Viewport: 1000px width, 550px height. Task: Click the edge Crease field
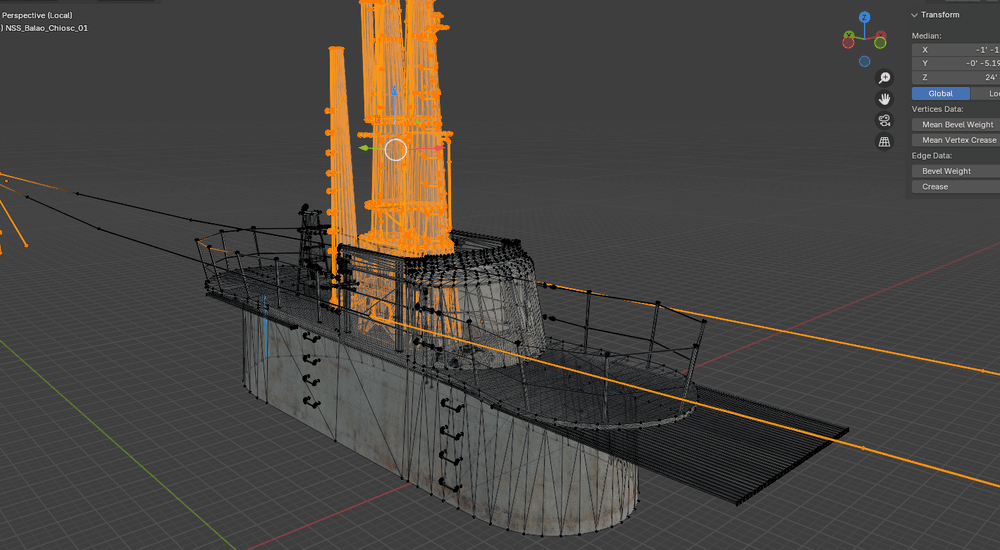[x=956, y=187]
